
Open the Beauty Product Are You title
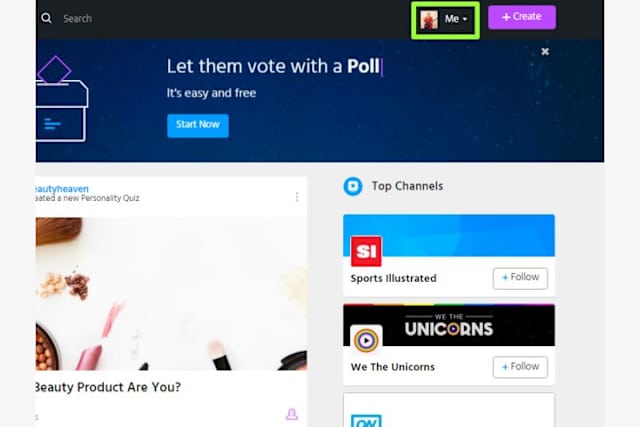pyautogui.click(x=108, y=387)
